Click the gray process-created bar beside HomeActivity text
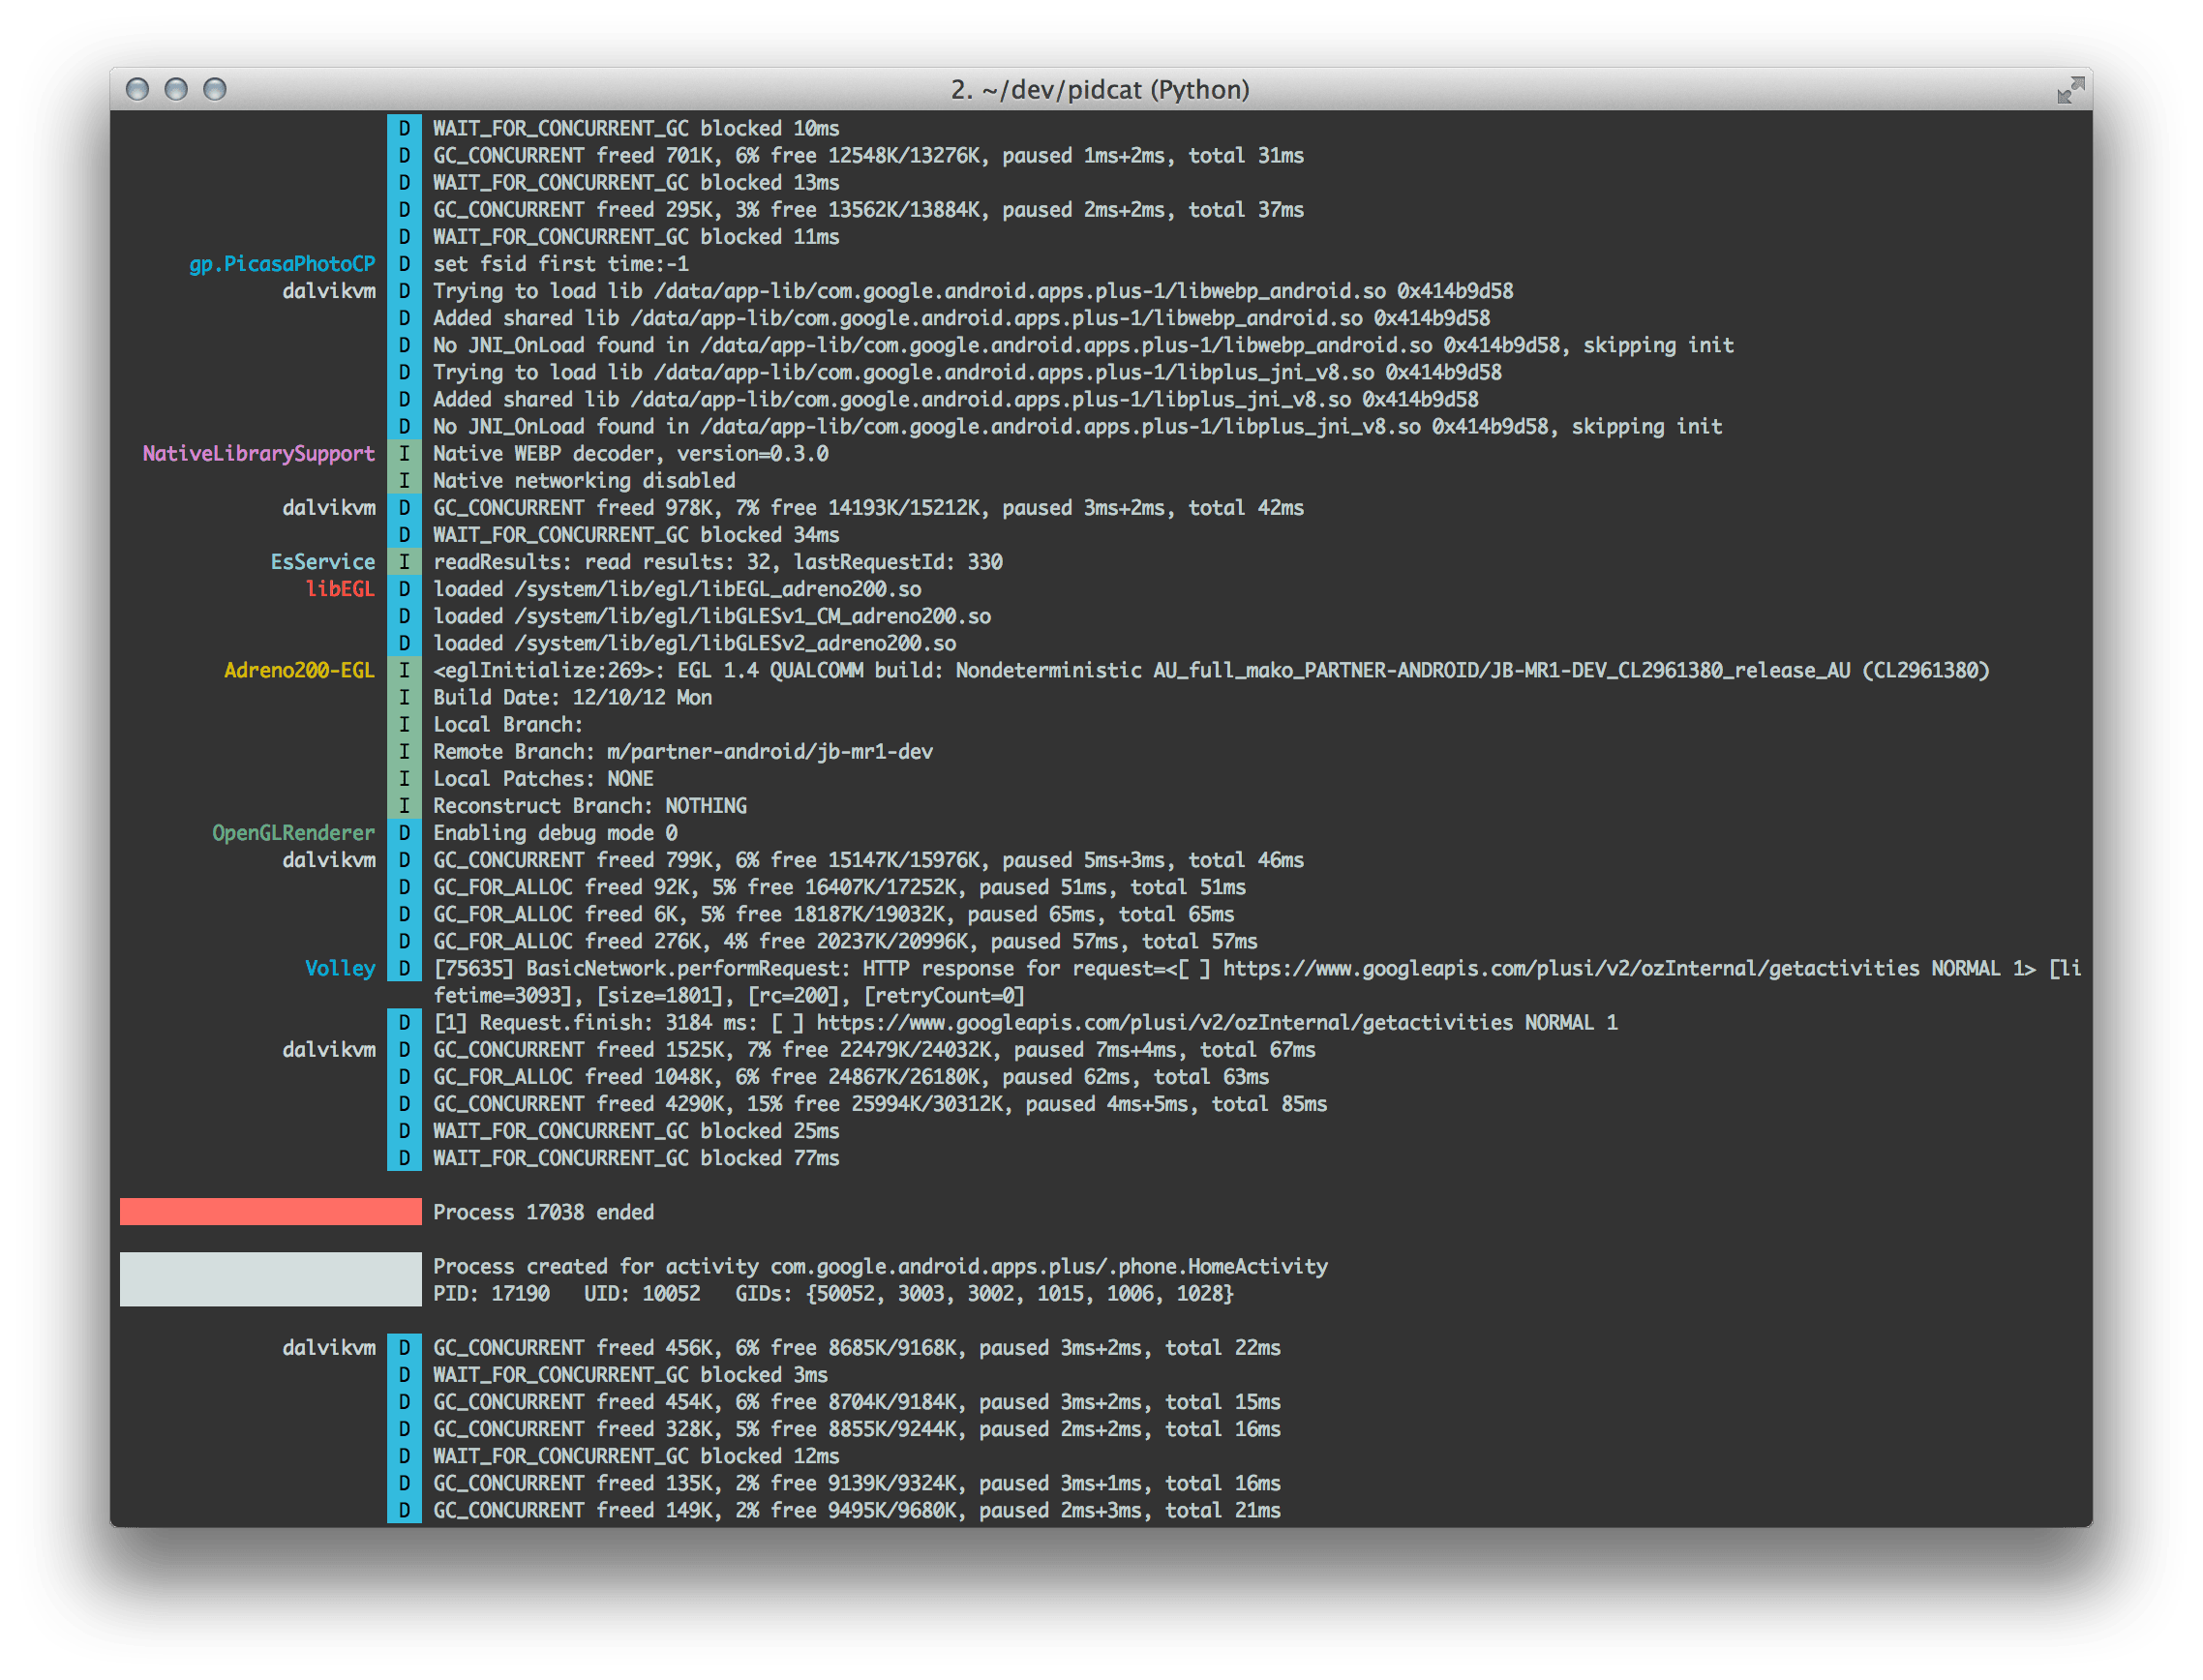Screen dimensions: 2203x1680 tap(270, 1279)
